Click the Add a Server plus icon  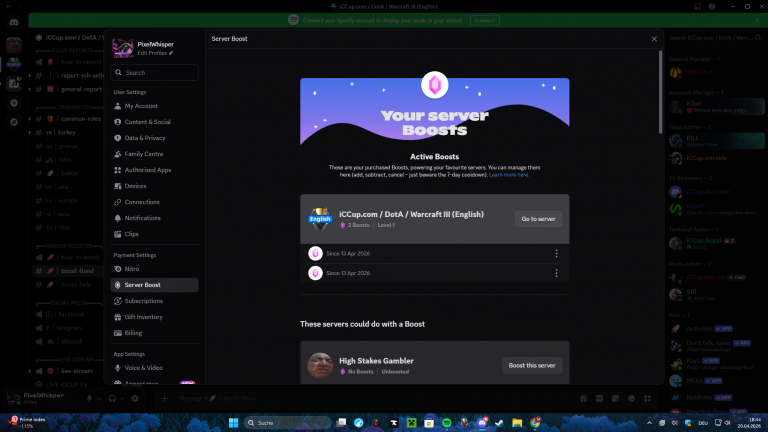tap(14, 103)
